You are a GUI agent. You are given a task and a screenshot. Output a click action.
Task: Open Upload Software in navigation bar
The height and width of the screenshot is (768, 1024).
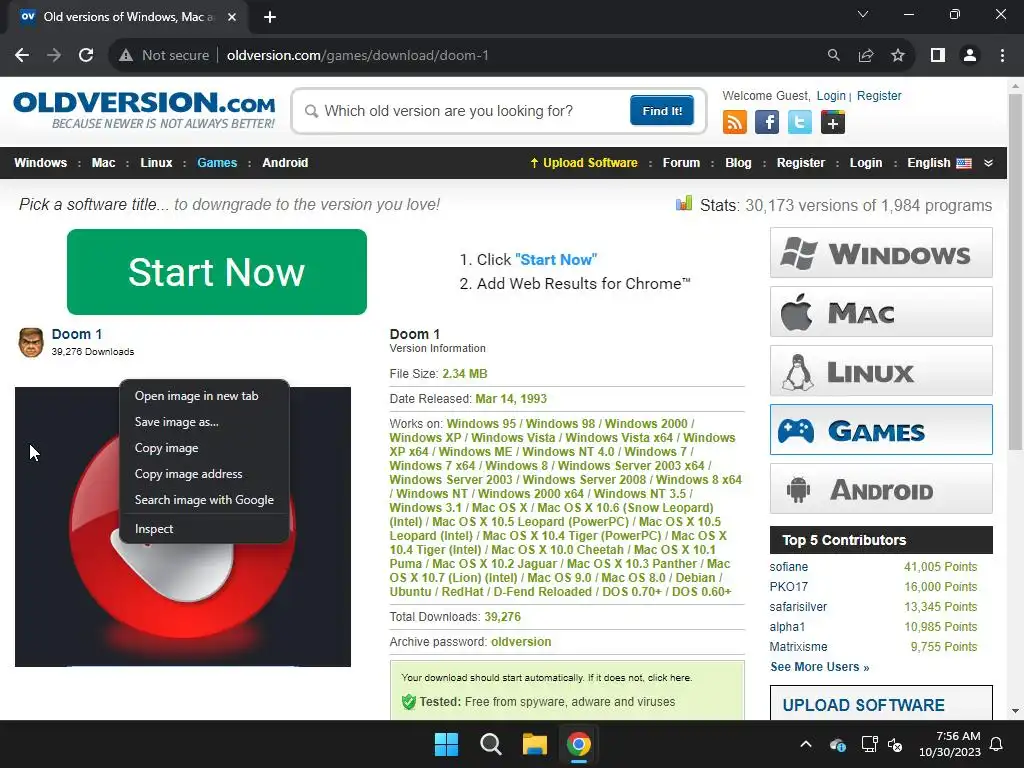[584, 163]
